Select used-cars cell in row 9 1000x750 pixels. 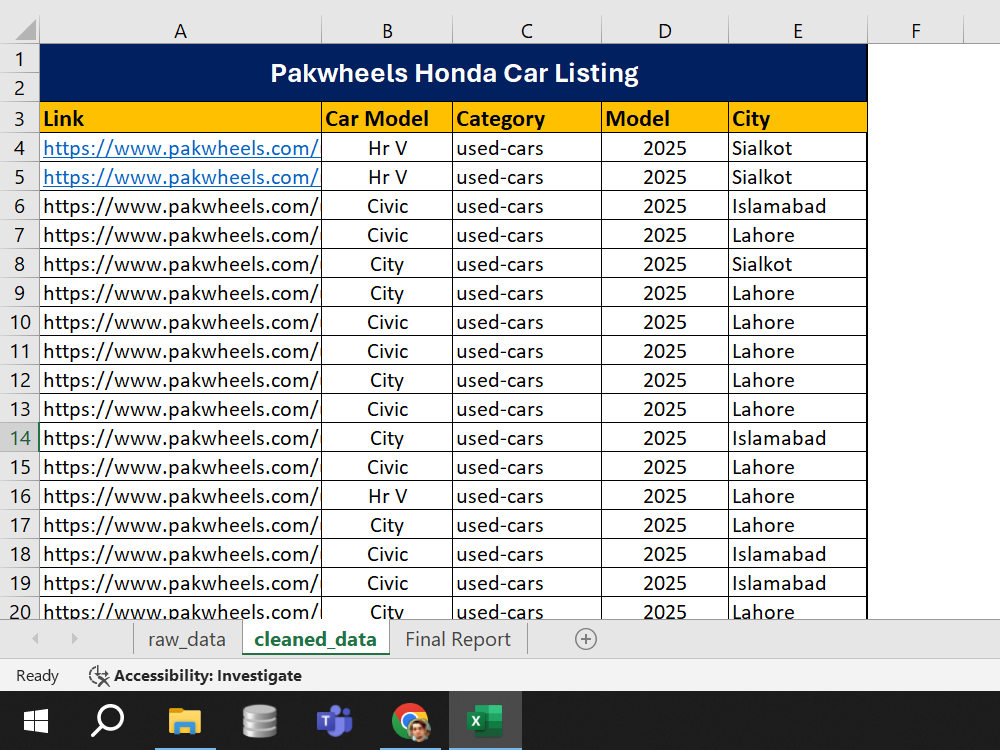(x=527, y=293)
